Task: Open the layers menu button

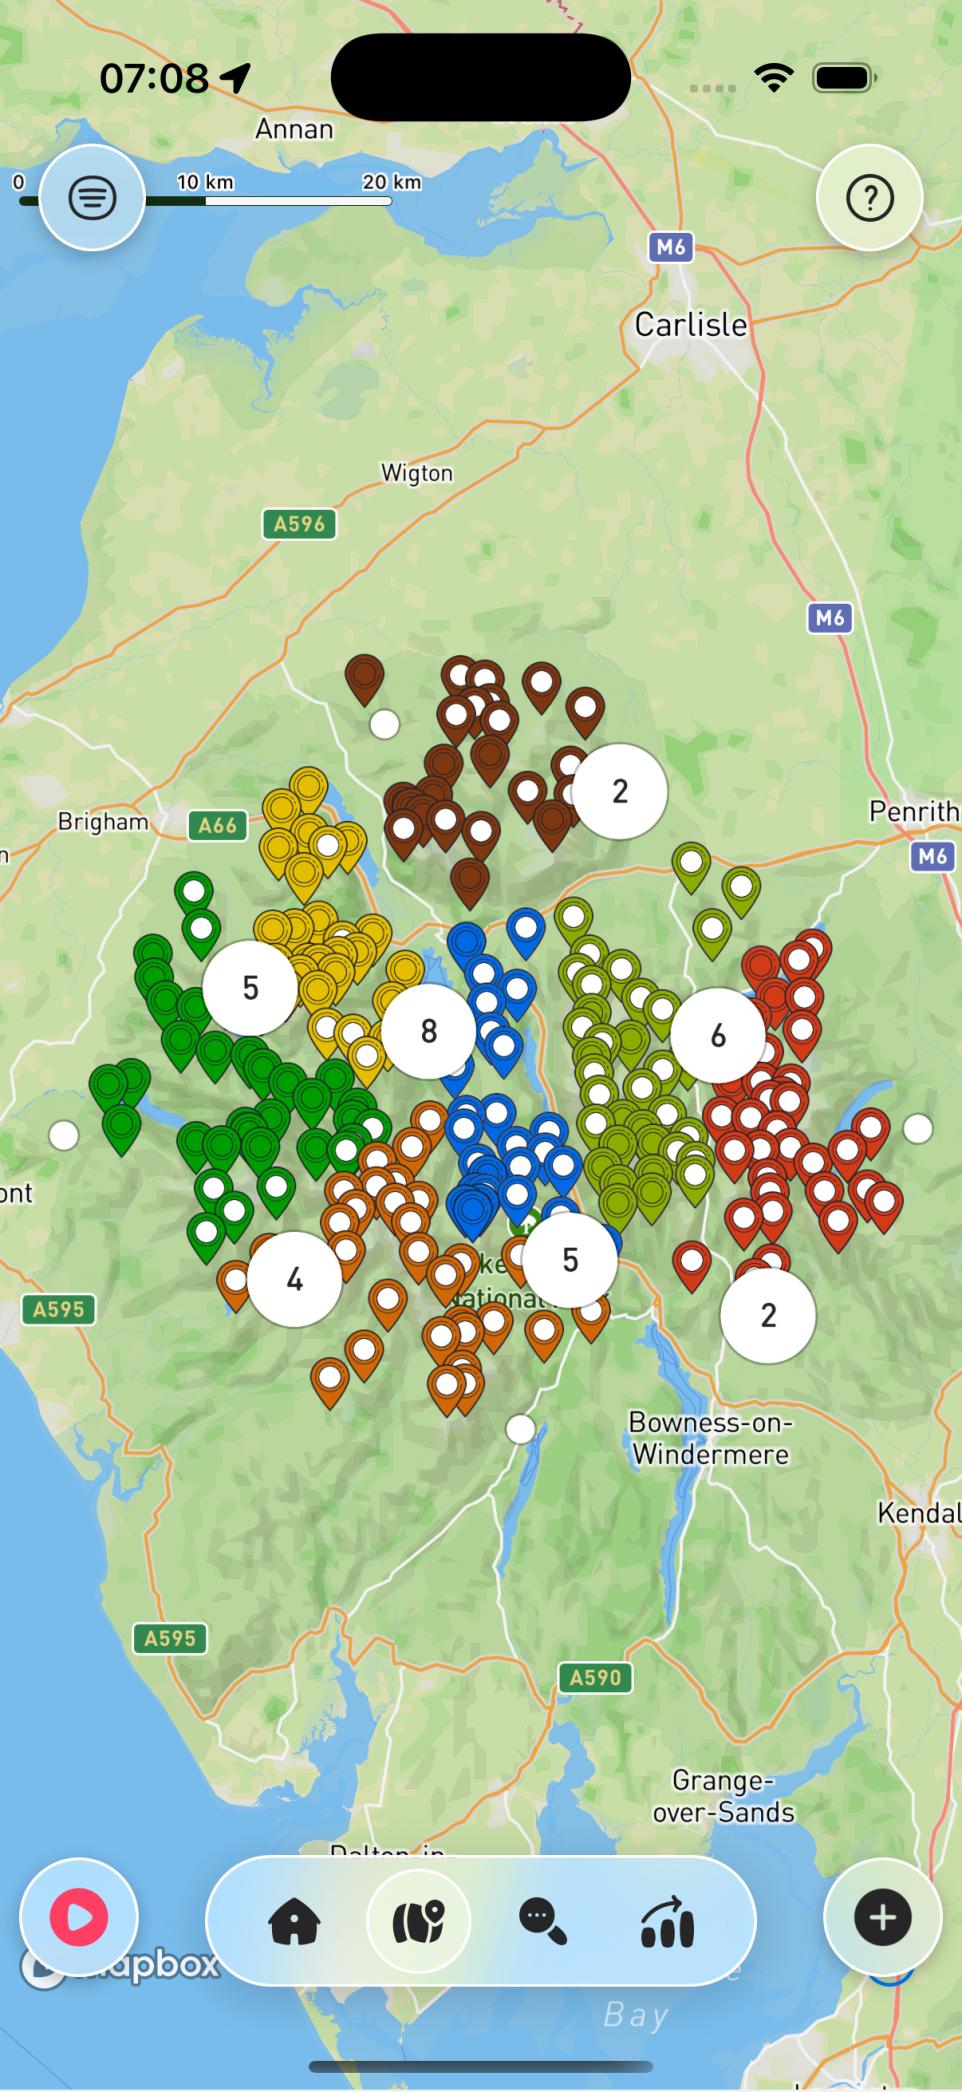Action: point(92,198)
